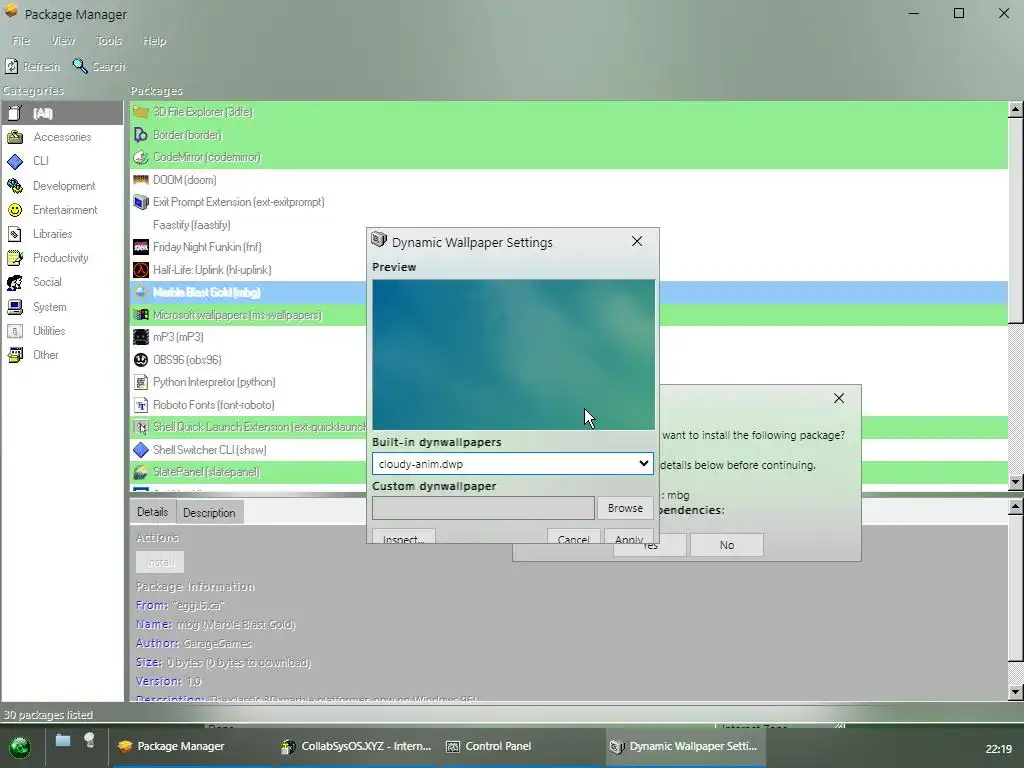Click the lightbulb quick launch icon
1024x768 pixels.
89,740
